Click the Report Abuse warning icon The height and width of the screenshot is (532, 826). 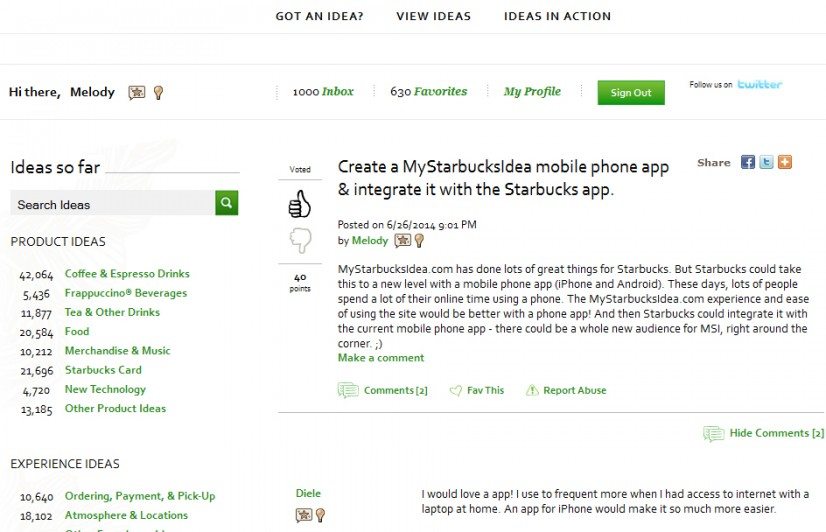[x=532, y=390]
